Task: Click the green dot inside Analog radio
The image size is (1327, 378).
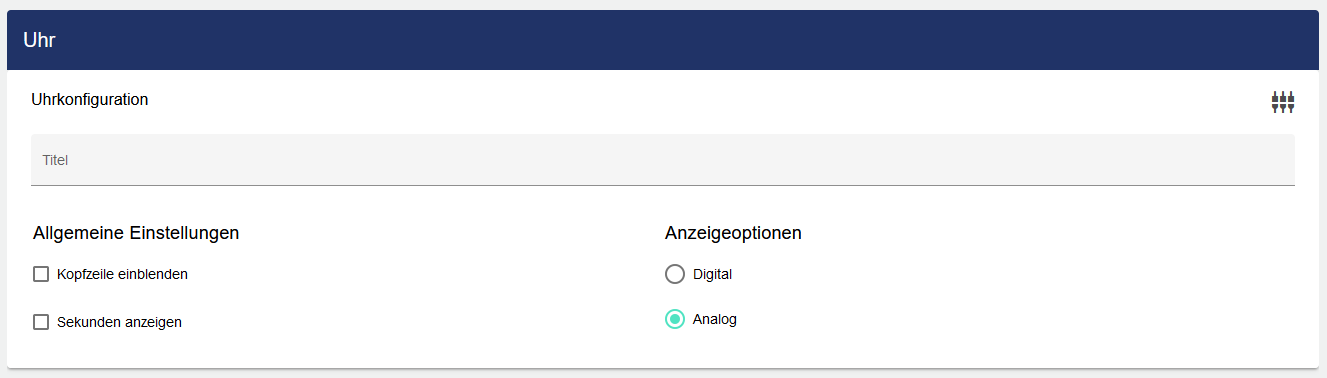Action: (x=675, y=320)
